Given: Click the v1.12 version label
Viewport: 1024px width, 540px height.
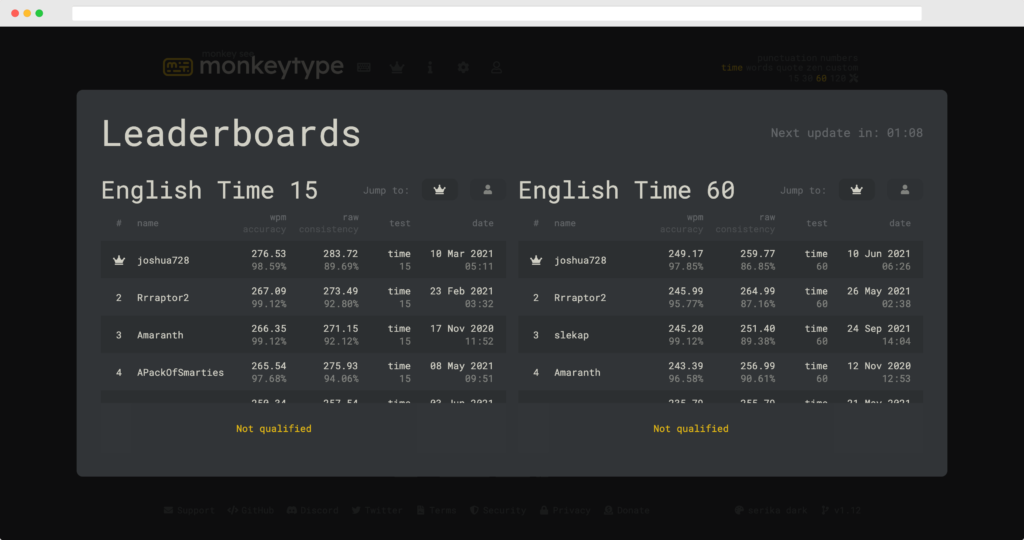Looking at the screenshot, I should click(840, 510).
